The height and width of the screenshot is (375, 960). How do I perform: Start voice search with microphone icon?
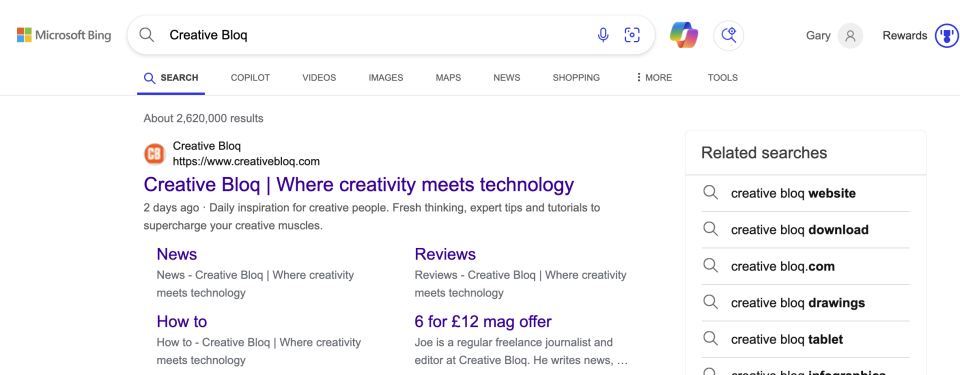tap(603, 35)
